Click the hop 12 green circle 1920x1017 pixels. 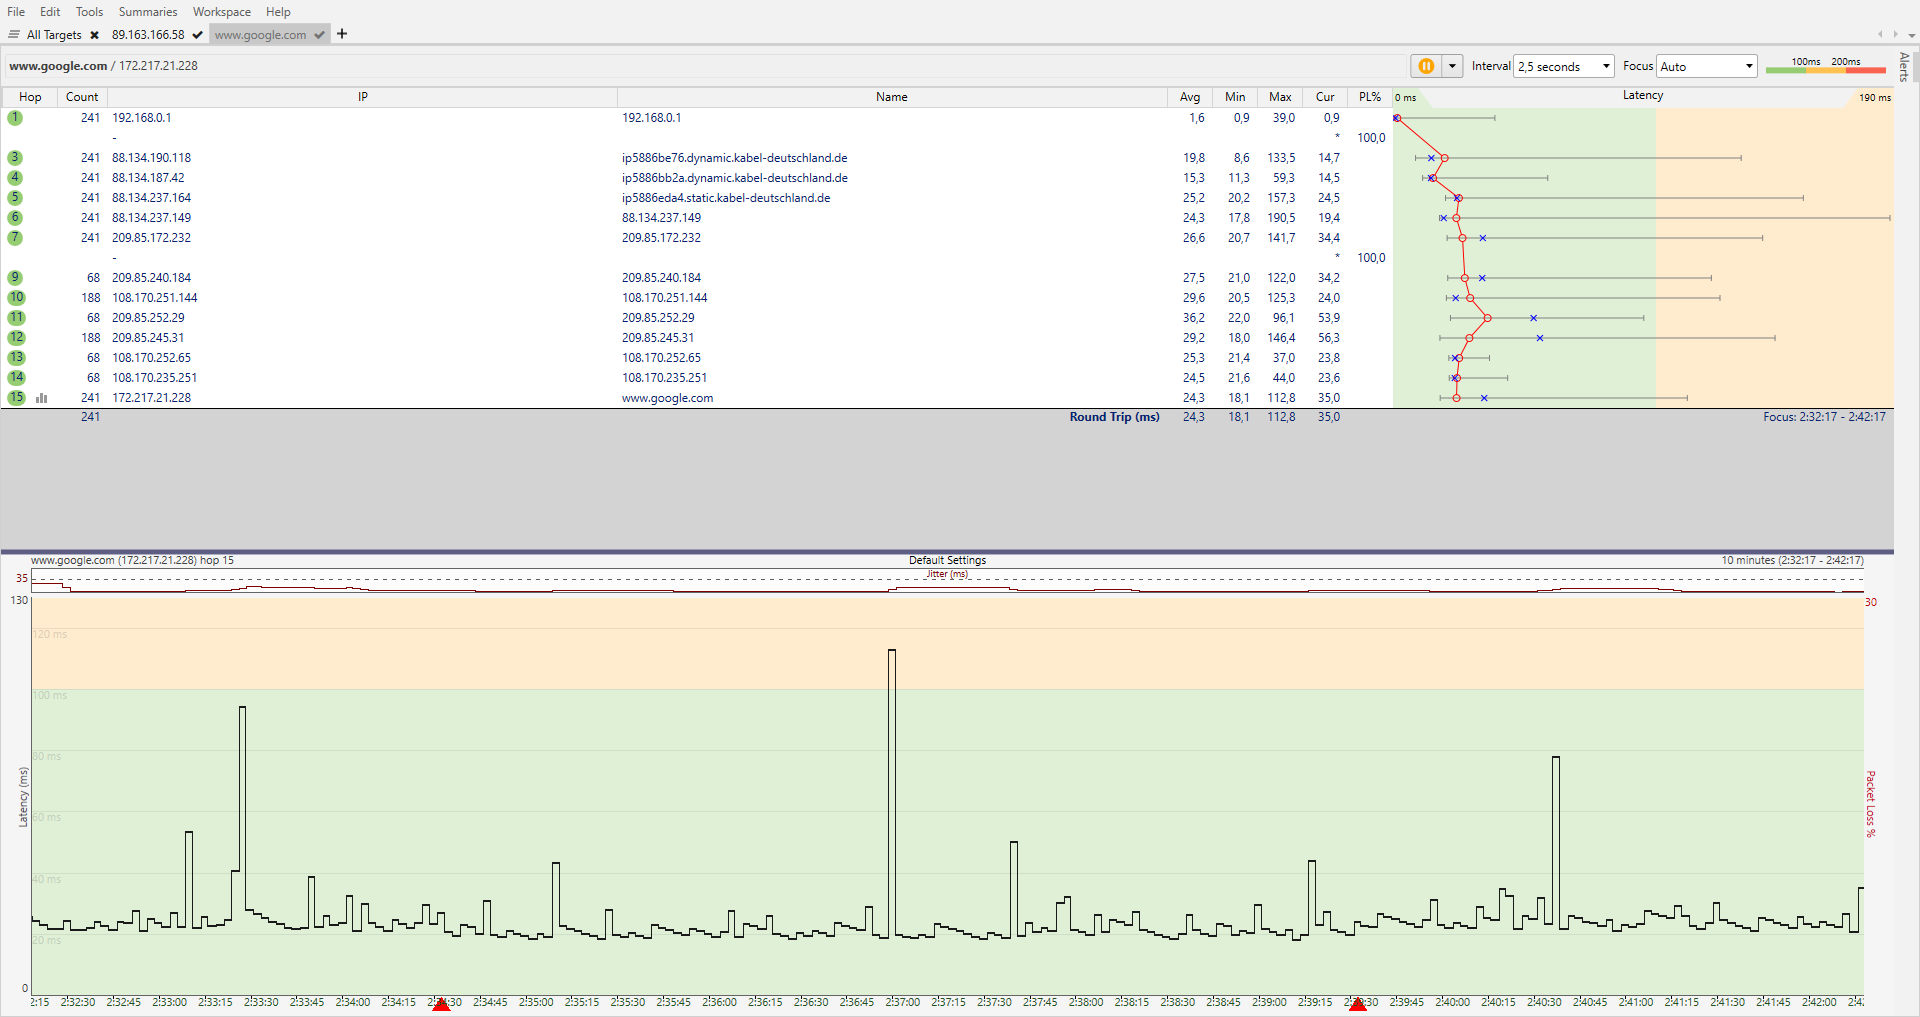(16, 338)
